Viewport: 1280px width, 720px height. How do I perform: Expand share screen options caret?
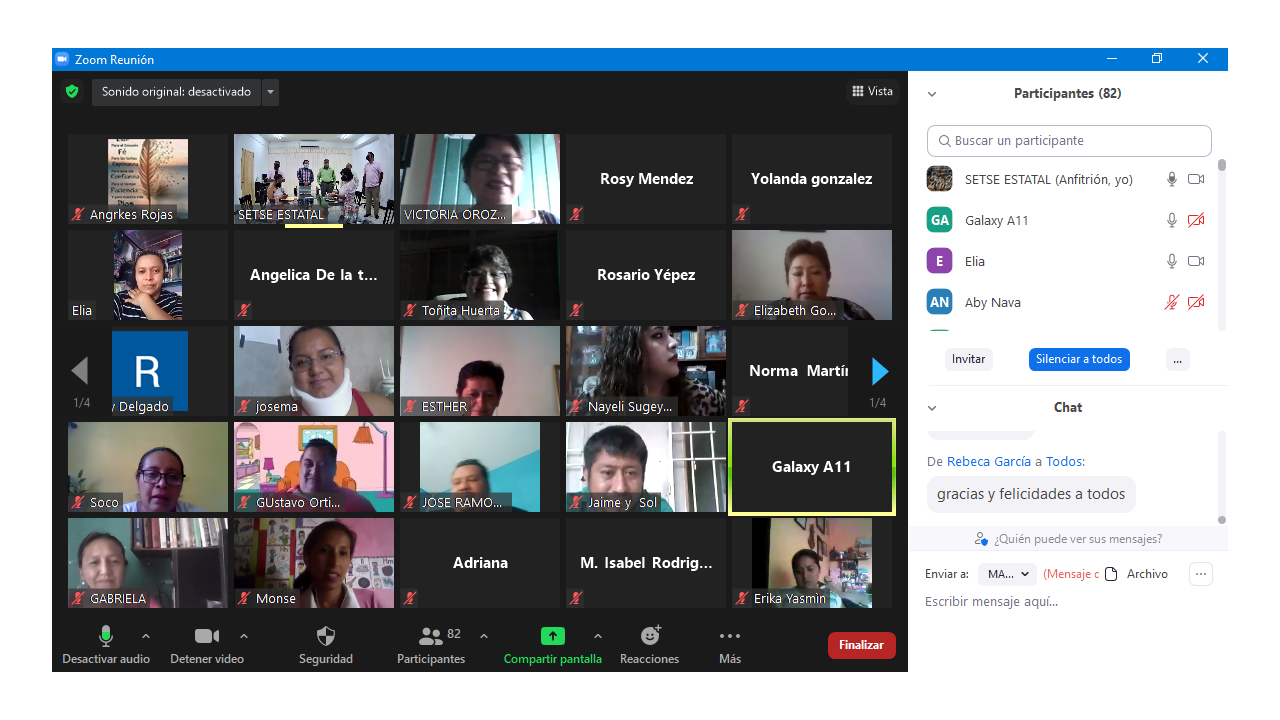598,636
